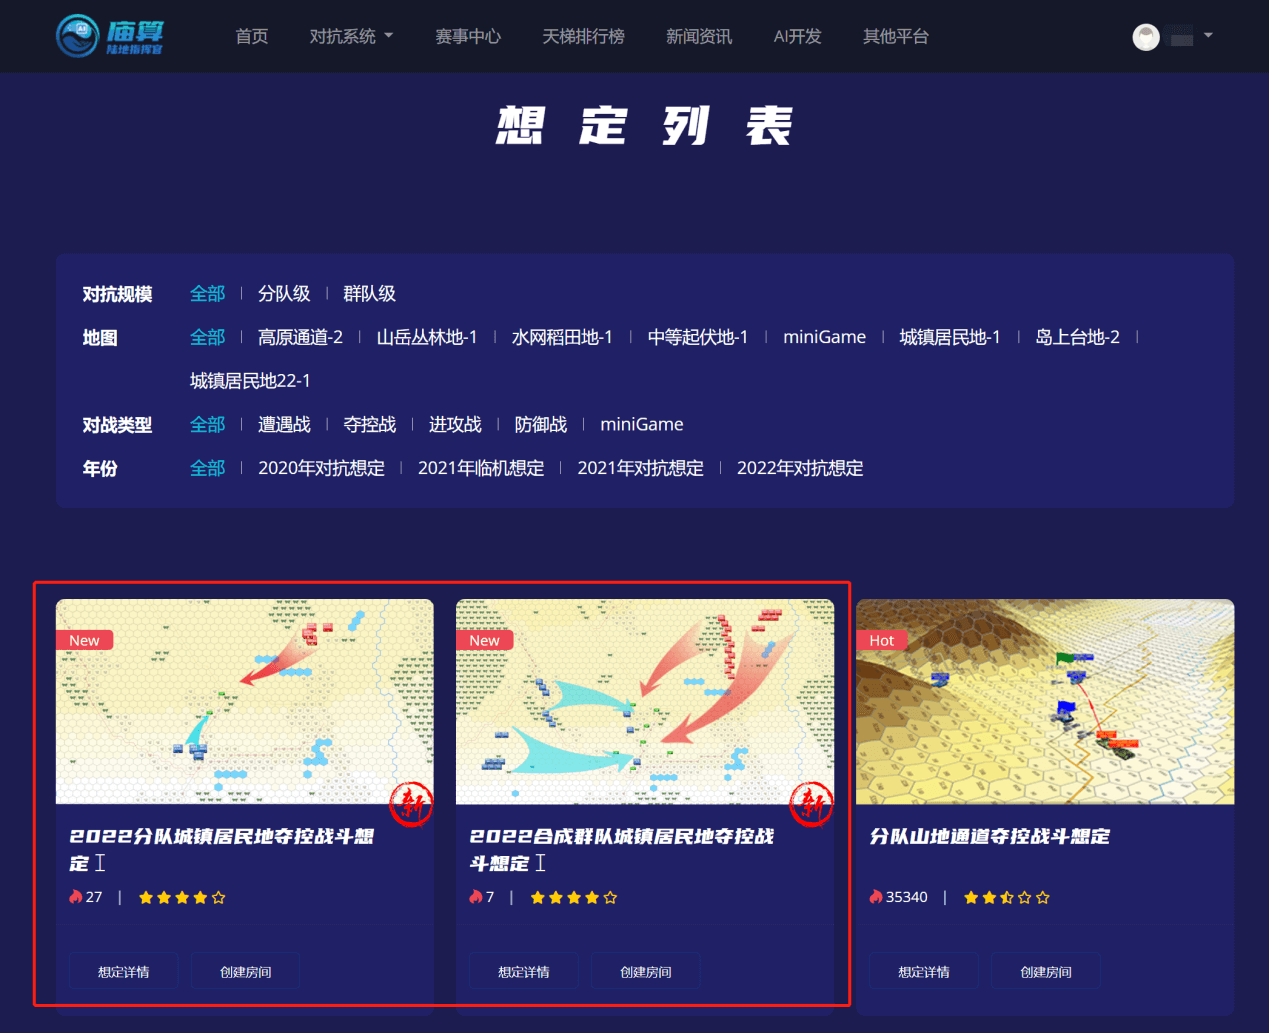1269x1033 pixels.
Task: Click 想定详情 on the first scenario card
Action: pyautogui.click(x=123, y=970)
